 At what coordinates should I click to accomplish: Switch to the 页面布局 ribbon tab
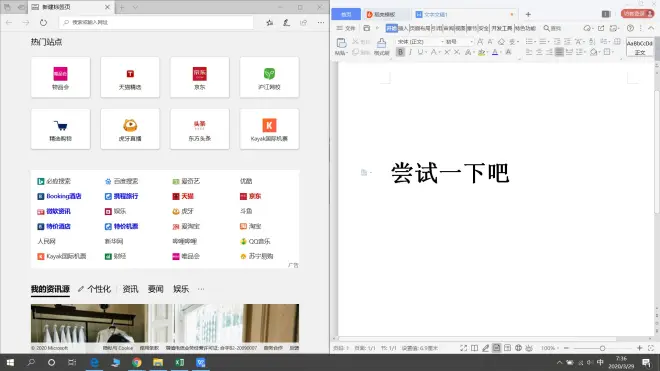[420, 28]
